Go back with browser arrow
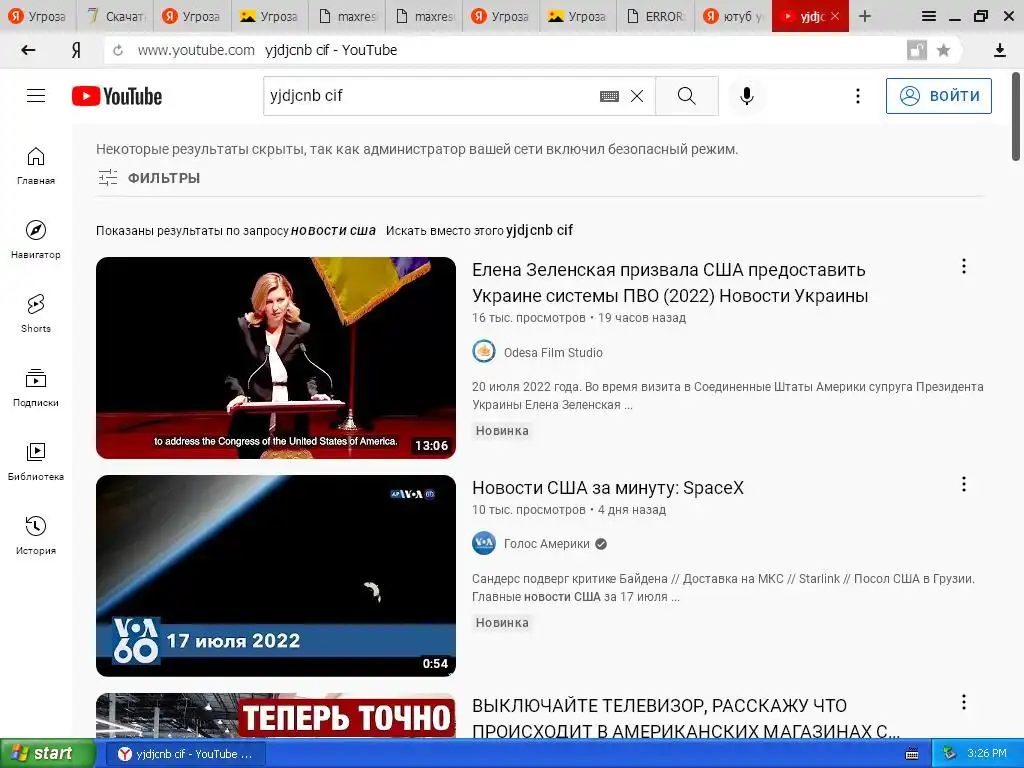Viewport: 1024px width, 768px height. pos(28,50)
